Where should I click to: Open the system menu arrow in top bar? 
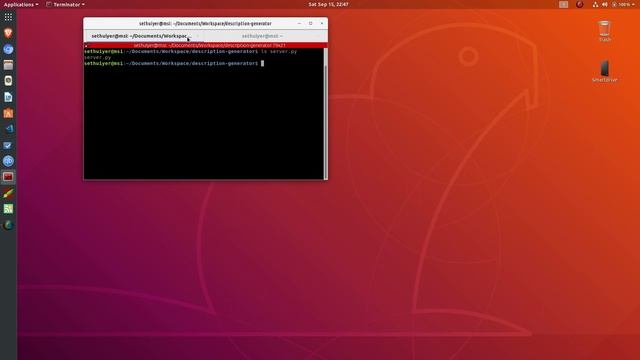[633, 4]
